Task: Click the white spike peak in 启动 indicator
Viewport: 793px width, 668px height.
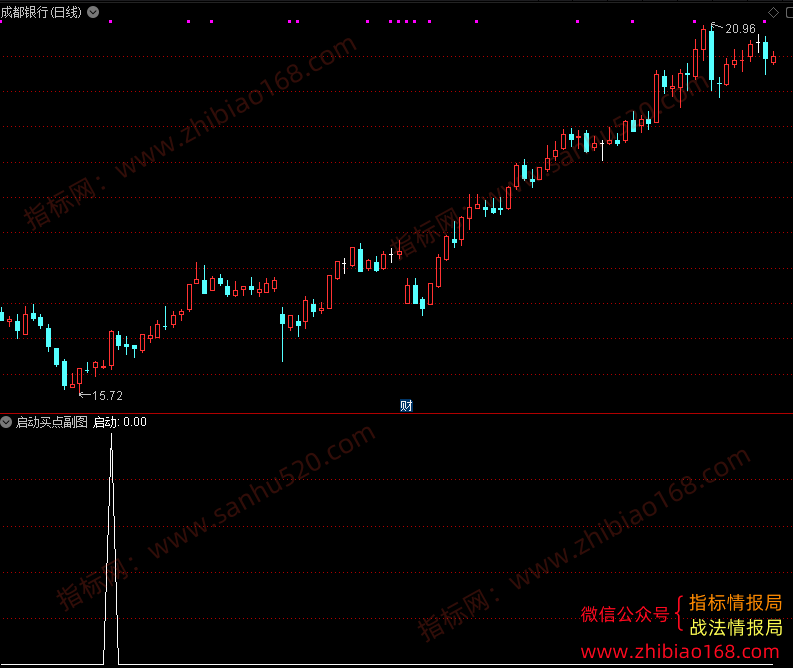Action: (111, 436)
